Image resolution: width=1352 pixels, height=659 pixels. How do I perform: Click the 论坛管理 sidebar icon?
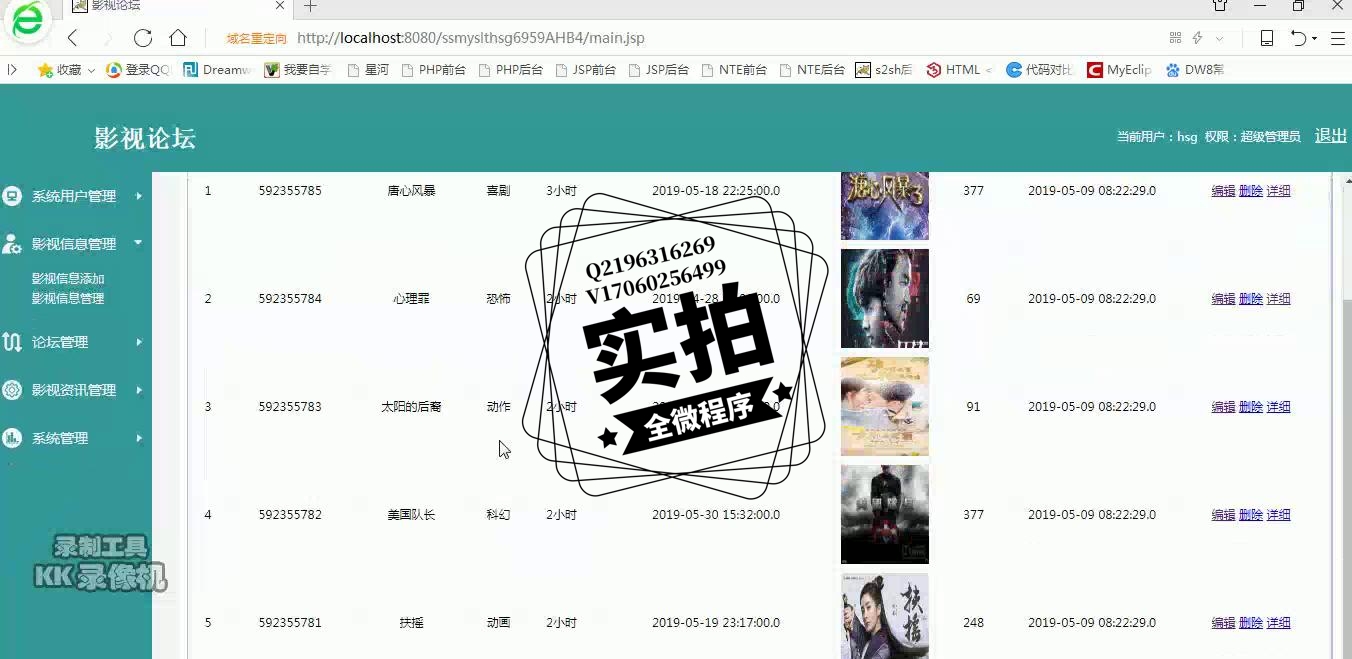[12, 342]
